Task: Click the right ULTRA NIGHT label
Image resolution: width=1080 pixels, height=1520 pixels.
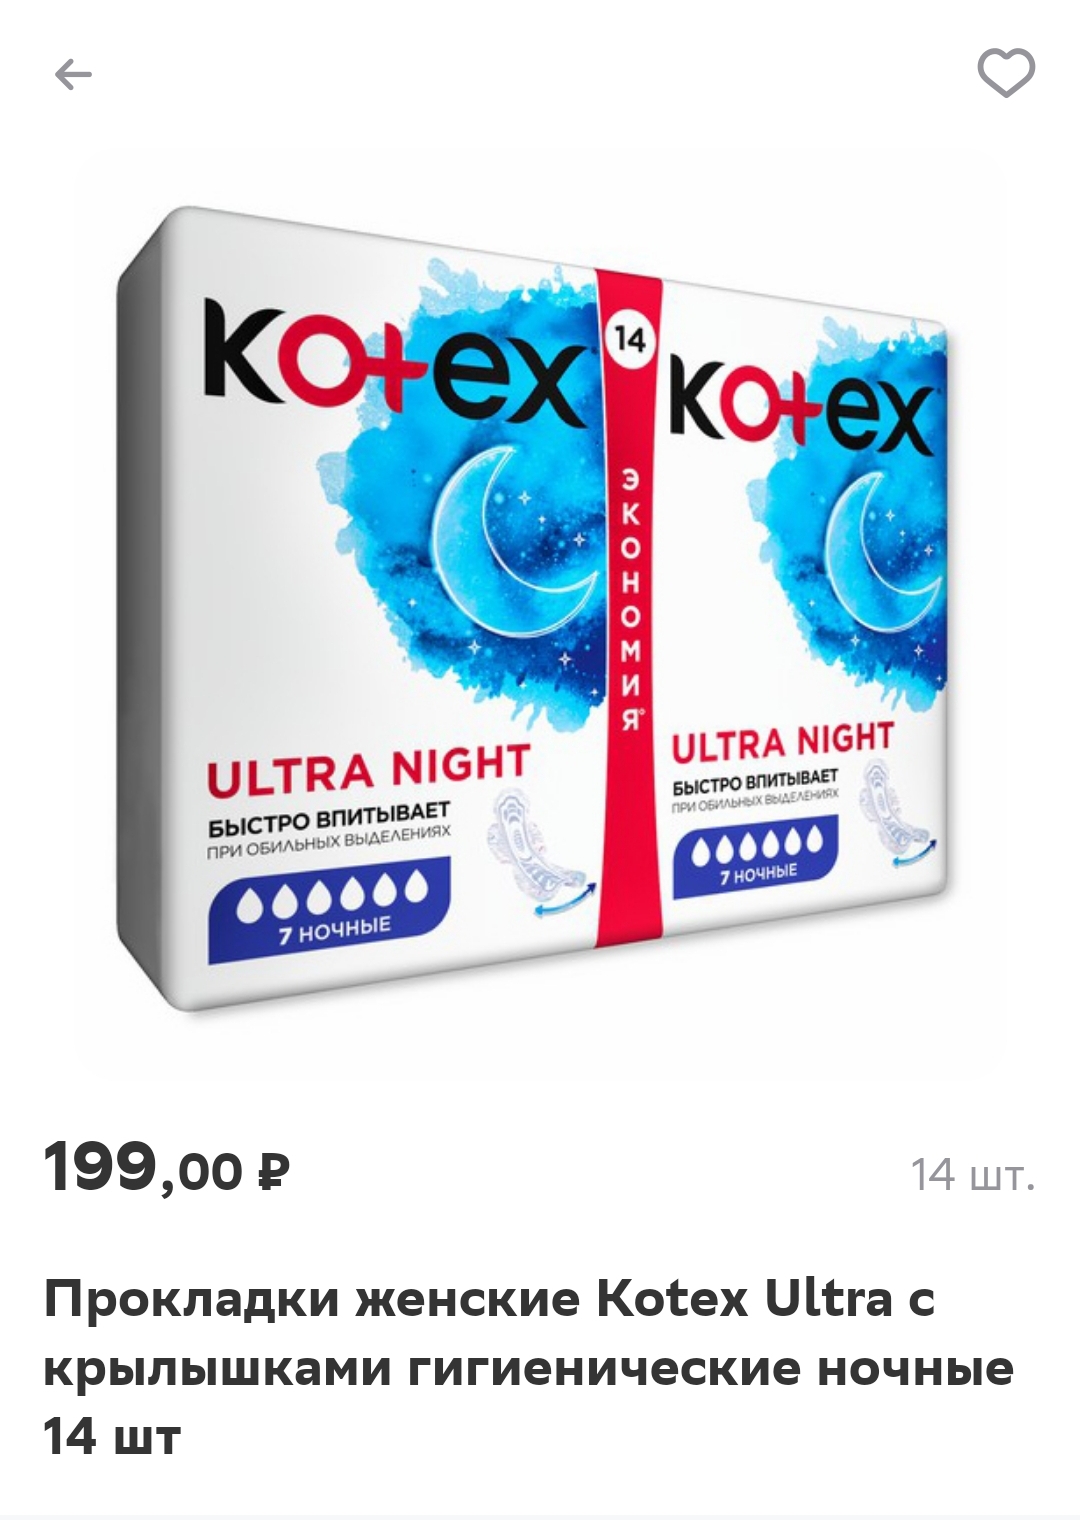Action: tap(782, 741)
